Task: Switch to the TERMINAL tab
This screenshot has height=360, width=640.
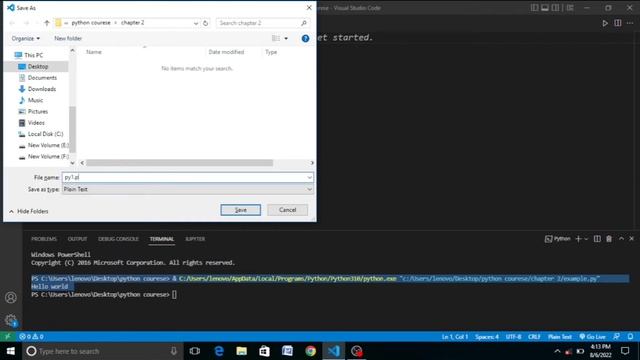Action: tap(162, 239)
